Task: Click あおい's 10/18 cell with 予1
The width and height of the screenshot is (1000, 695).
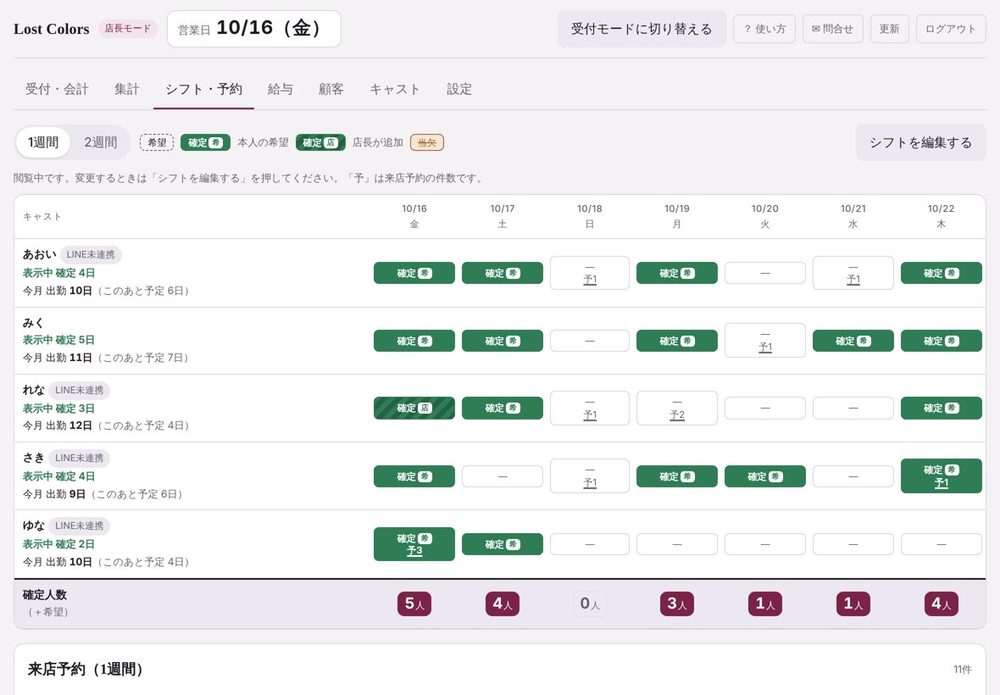Action: (x=590, y=273)
